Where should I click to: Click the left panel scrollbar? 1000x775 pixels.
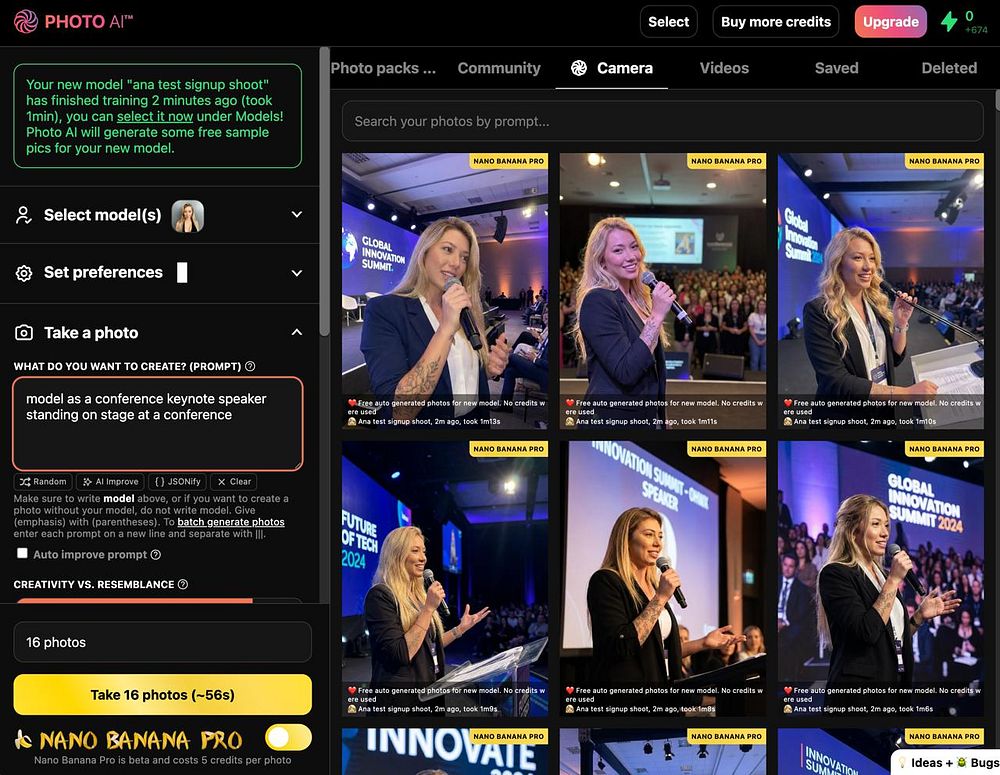325,191
